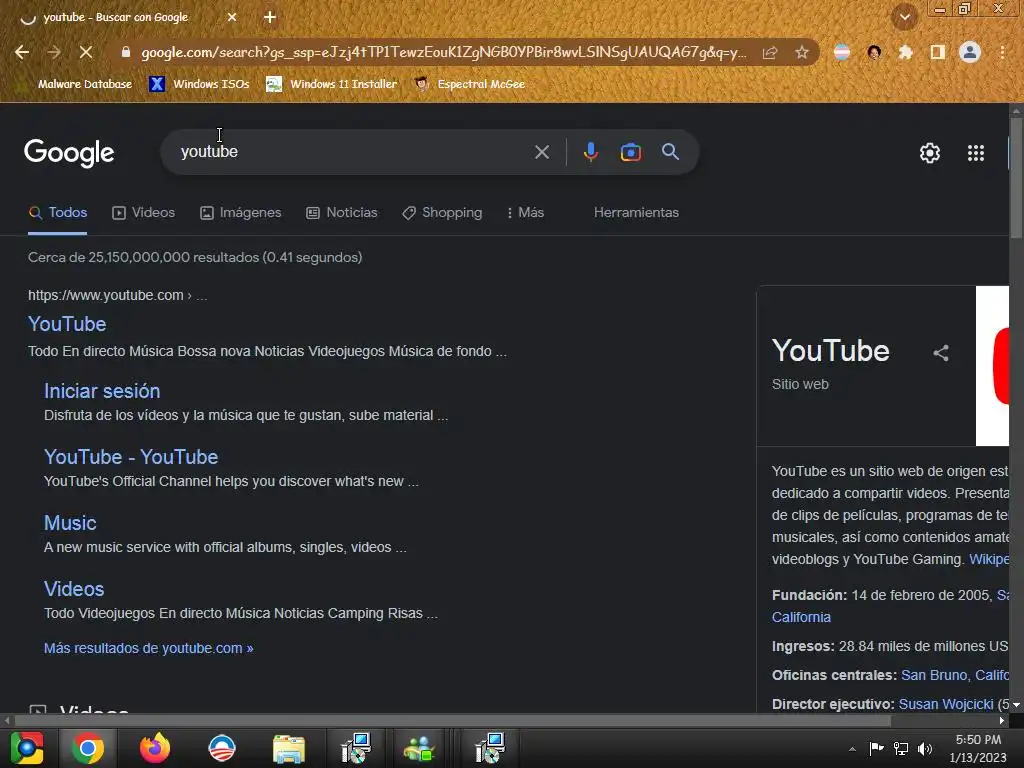This screenshot has width=1024, height=768.
Task: Open the Windows ISOs bookmark
Action: (199, 84)
